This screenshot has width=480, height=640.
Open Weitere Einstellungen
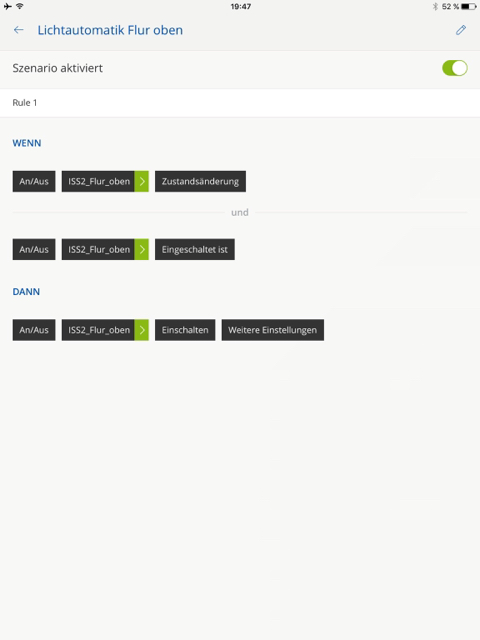(x=273, y=330)
